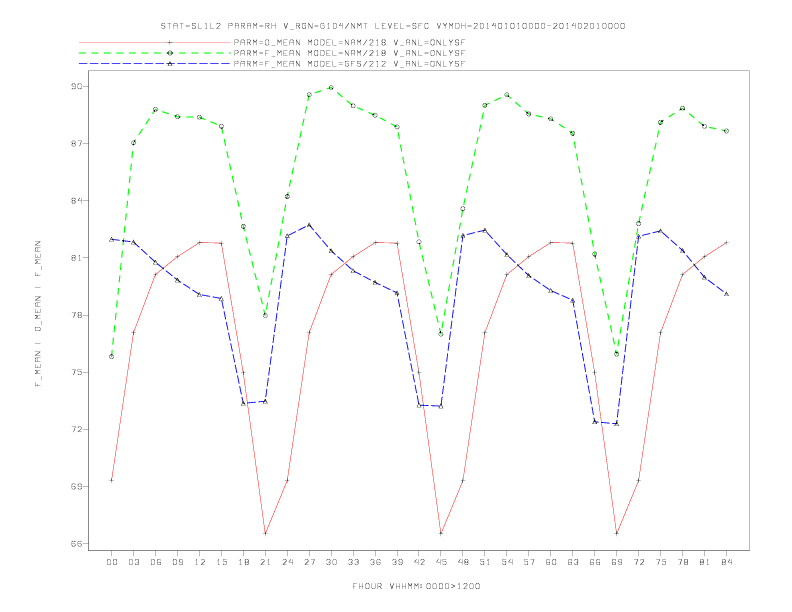Click x-axis tick label 45
Viewport: 792px width, 612px height.
click(x=441, y=562)
